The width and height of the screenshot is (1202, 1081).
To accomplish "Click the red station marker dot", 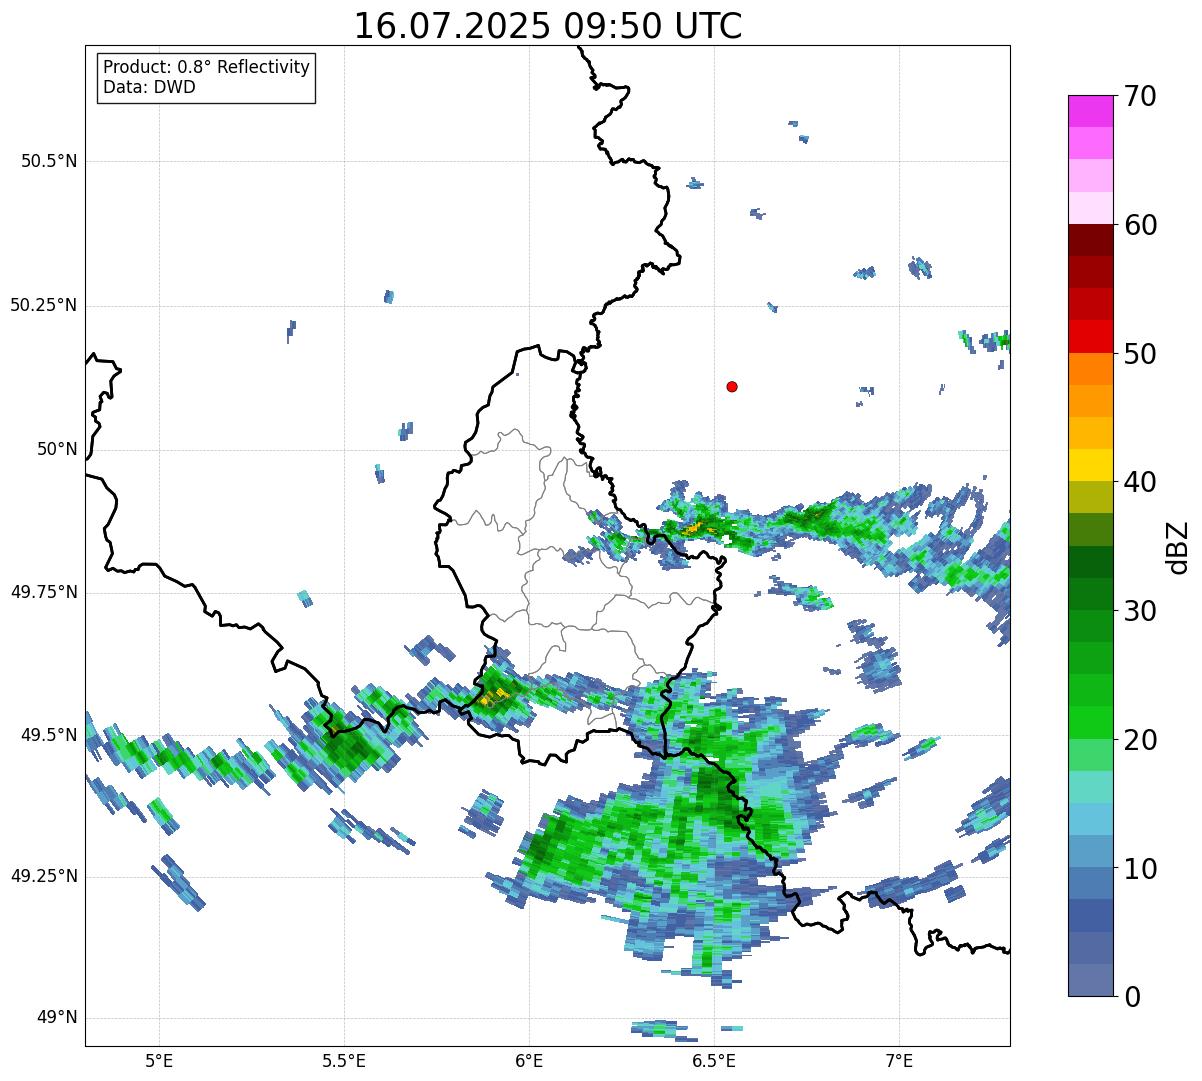I will pos(732,386).
